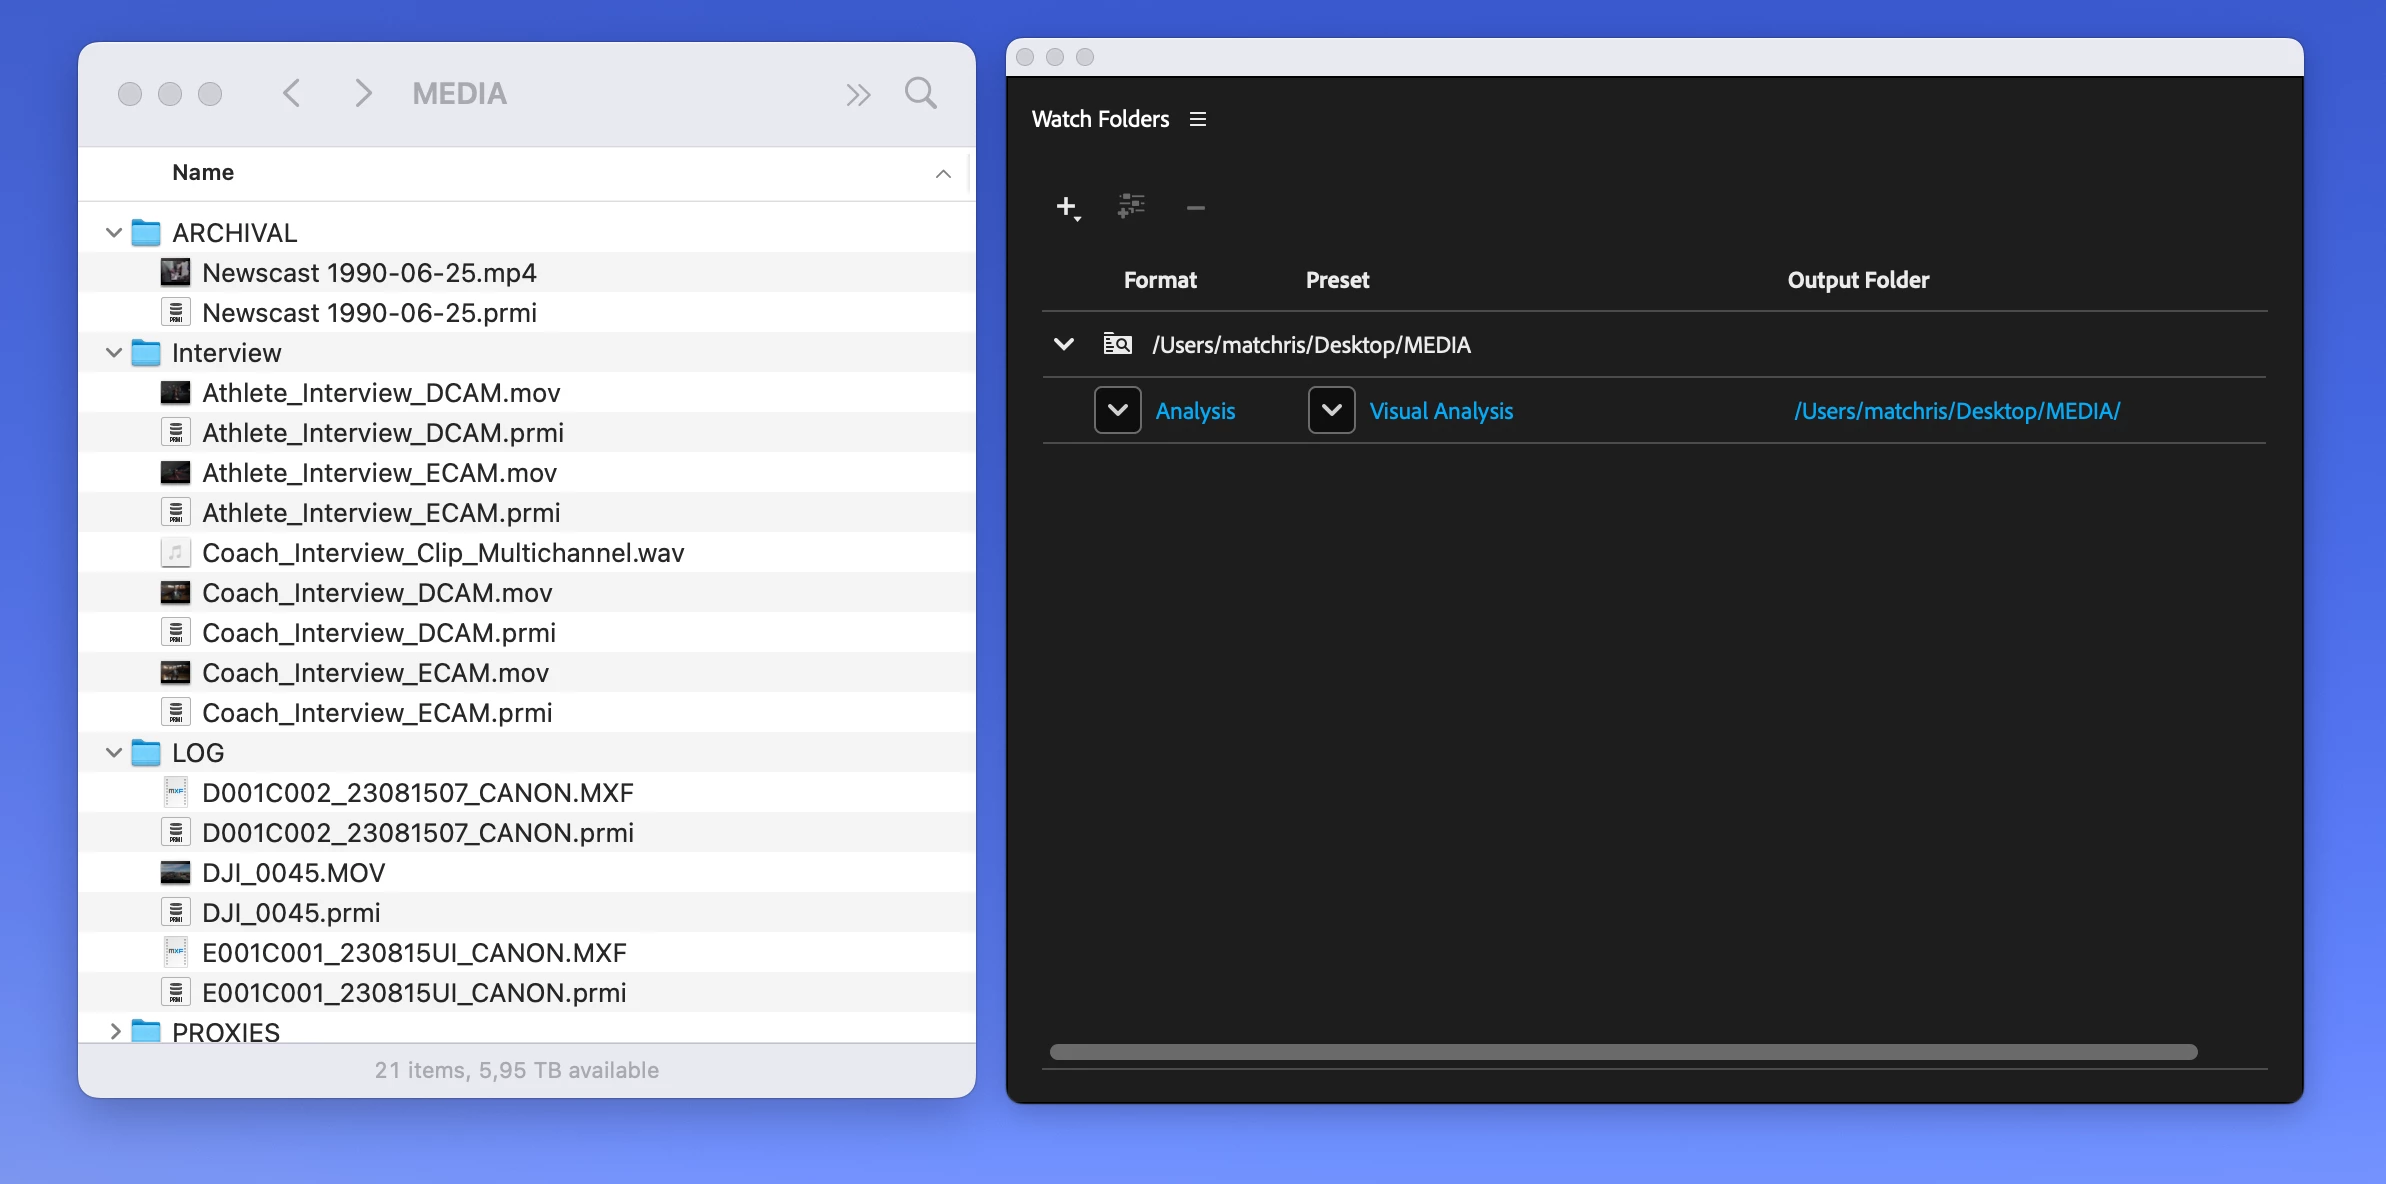The height and width of the screenshot is (1184, 2386).
Task: Click the remove watch folder minus icon
Action: 1195,208
